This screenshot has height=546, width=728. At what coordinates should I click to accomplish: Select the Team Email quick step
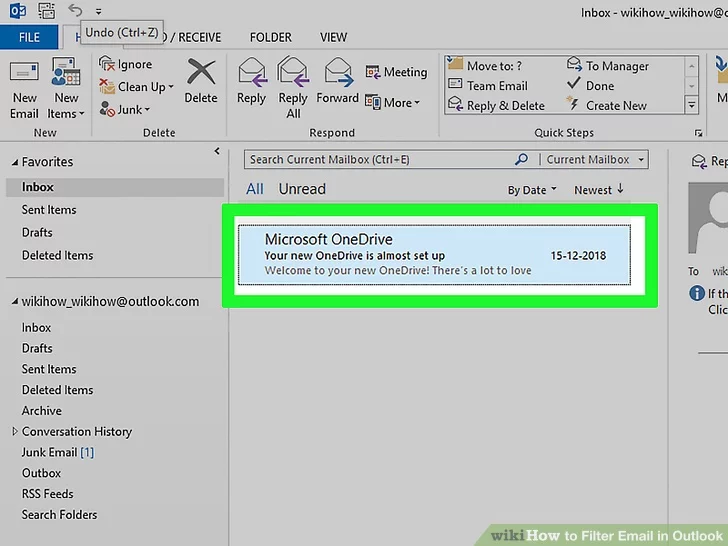tap(488, 86)
